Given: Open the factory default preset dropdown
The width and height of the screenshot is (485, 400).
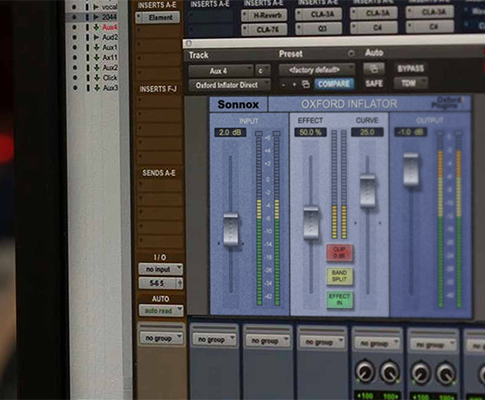Looking at the screenshot, I should point(317,70).
